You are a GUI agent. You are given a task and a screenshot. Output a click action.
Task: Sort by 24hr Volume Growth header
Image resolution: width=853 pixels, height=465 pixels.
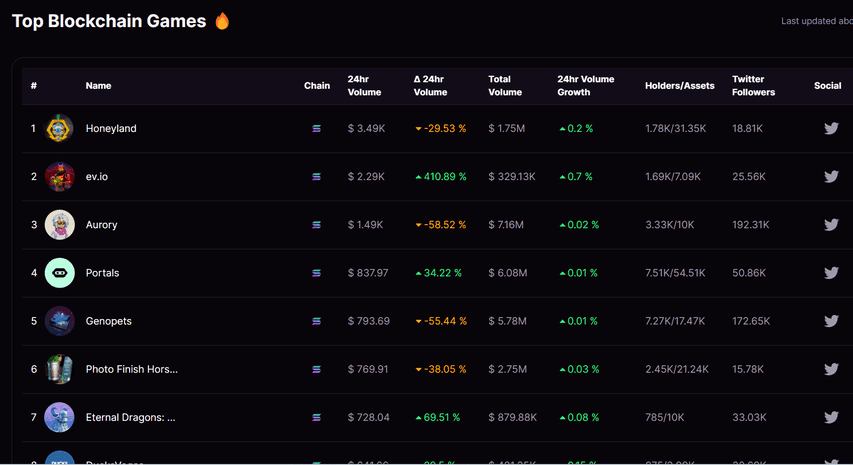[x=585, y=85]
